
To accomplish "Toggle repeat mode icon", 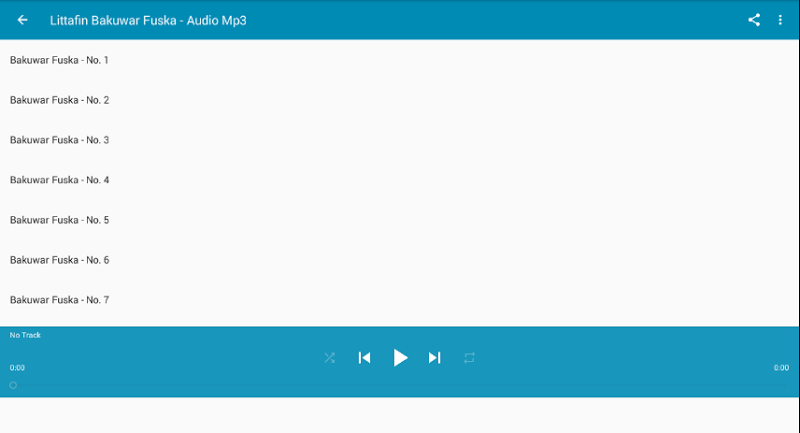I will [469, 358].
